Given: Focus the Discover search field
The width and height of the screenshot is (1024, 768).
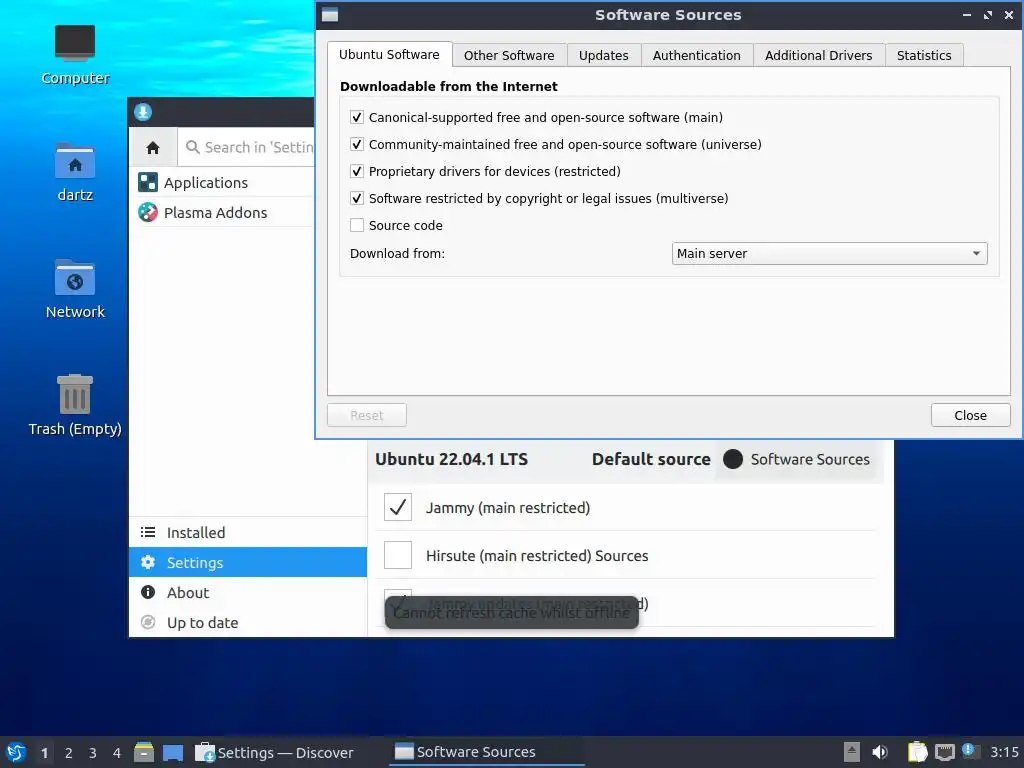Looking at the screenshot, I should 246,148.
